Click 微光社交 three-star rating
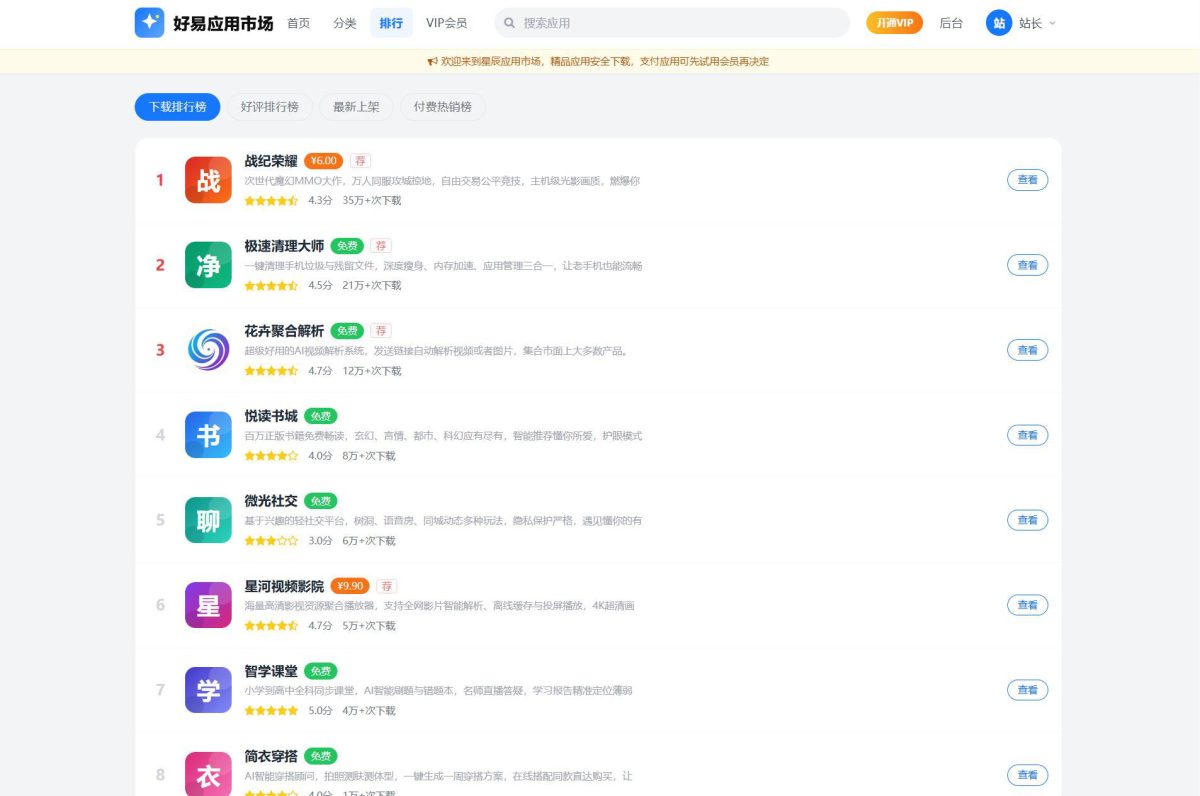The width and height of the screenshot is (1200, 796). pyautogui.click(x=271, y=541)
